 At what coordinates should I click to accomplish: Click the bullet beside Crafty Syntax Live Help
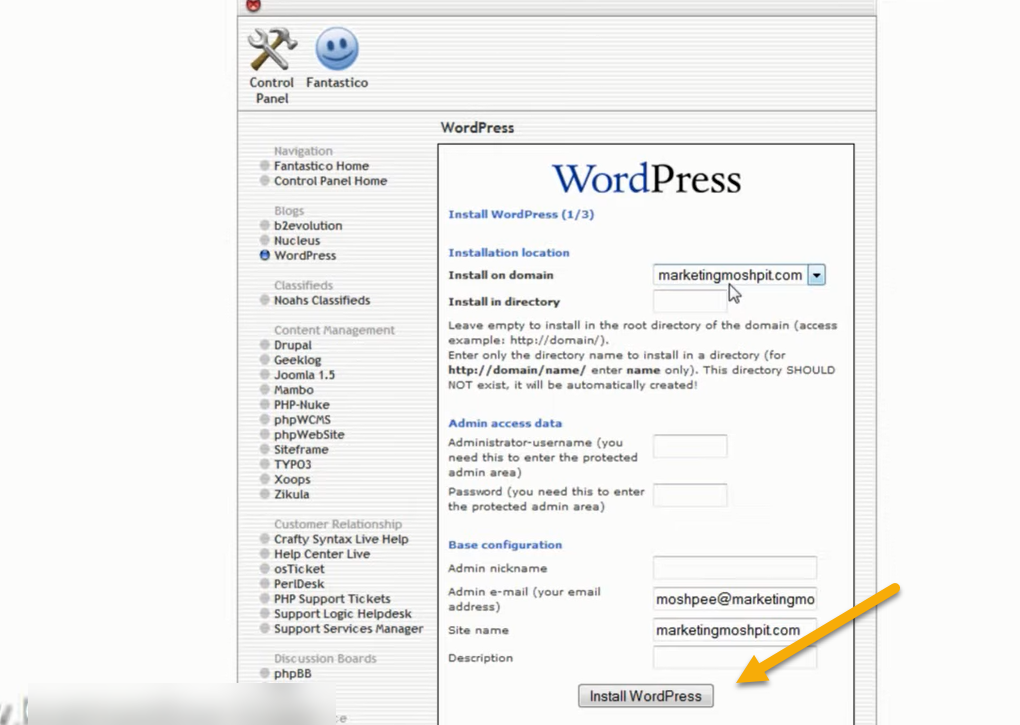(x=265, y=540)
